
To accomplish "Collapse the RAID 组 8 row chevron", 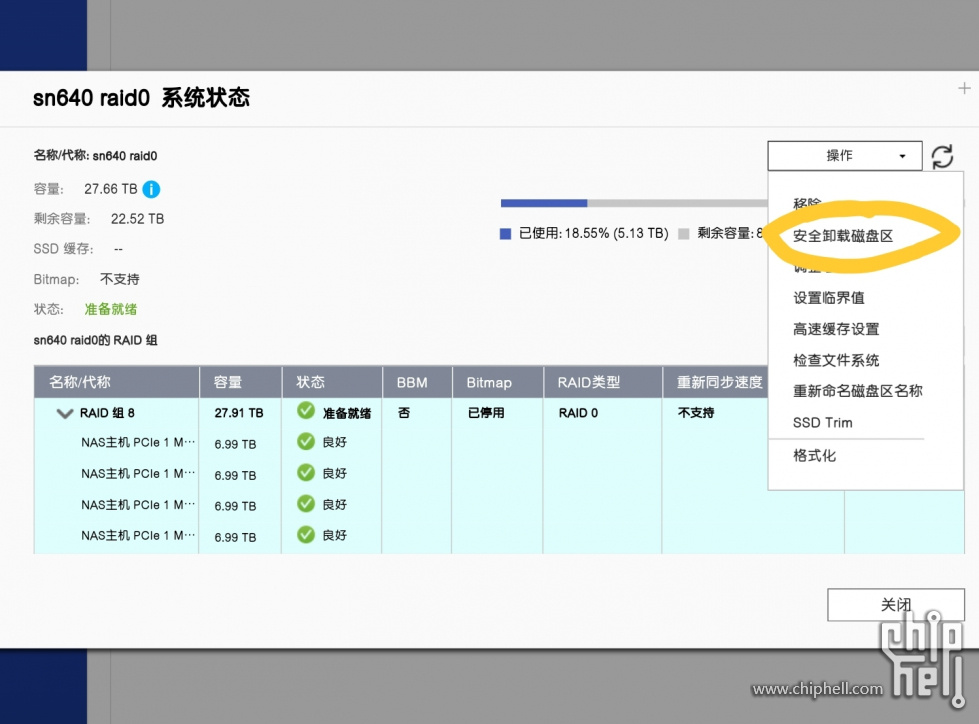I will [x=64, y=413].
